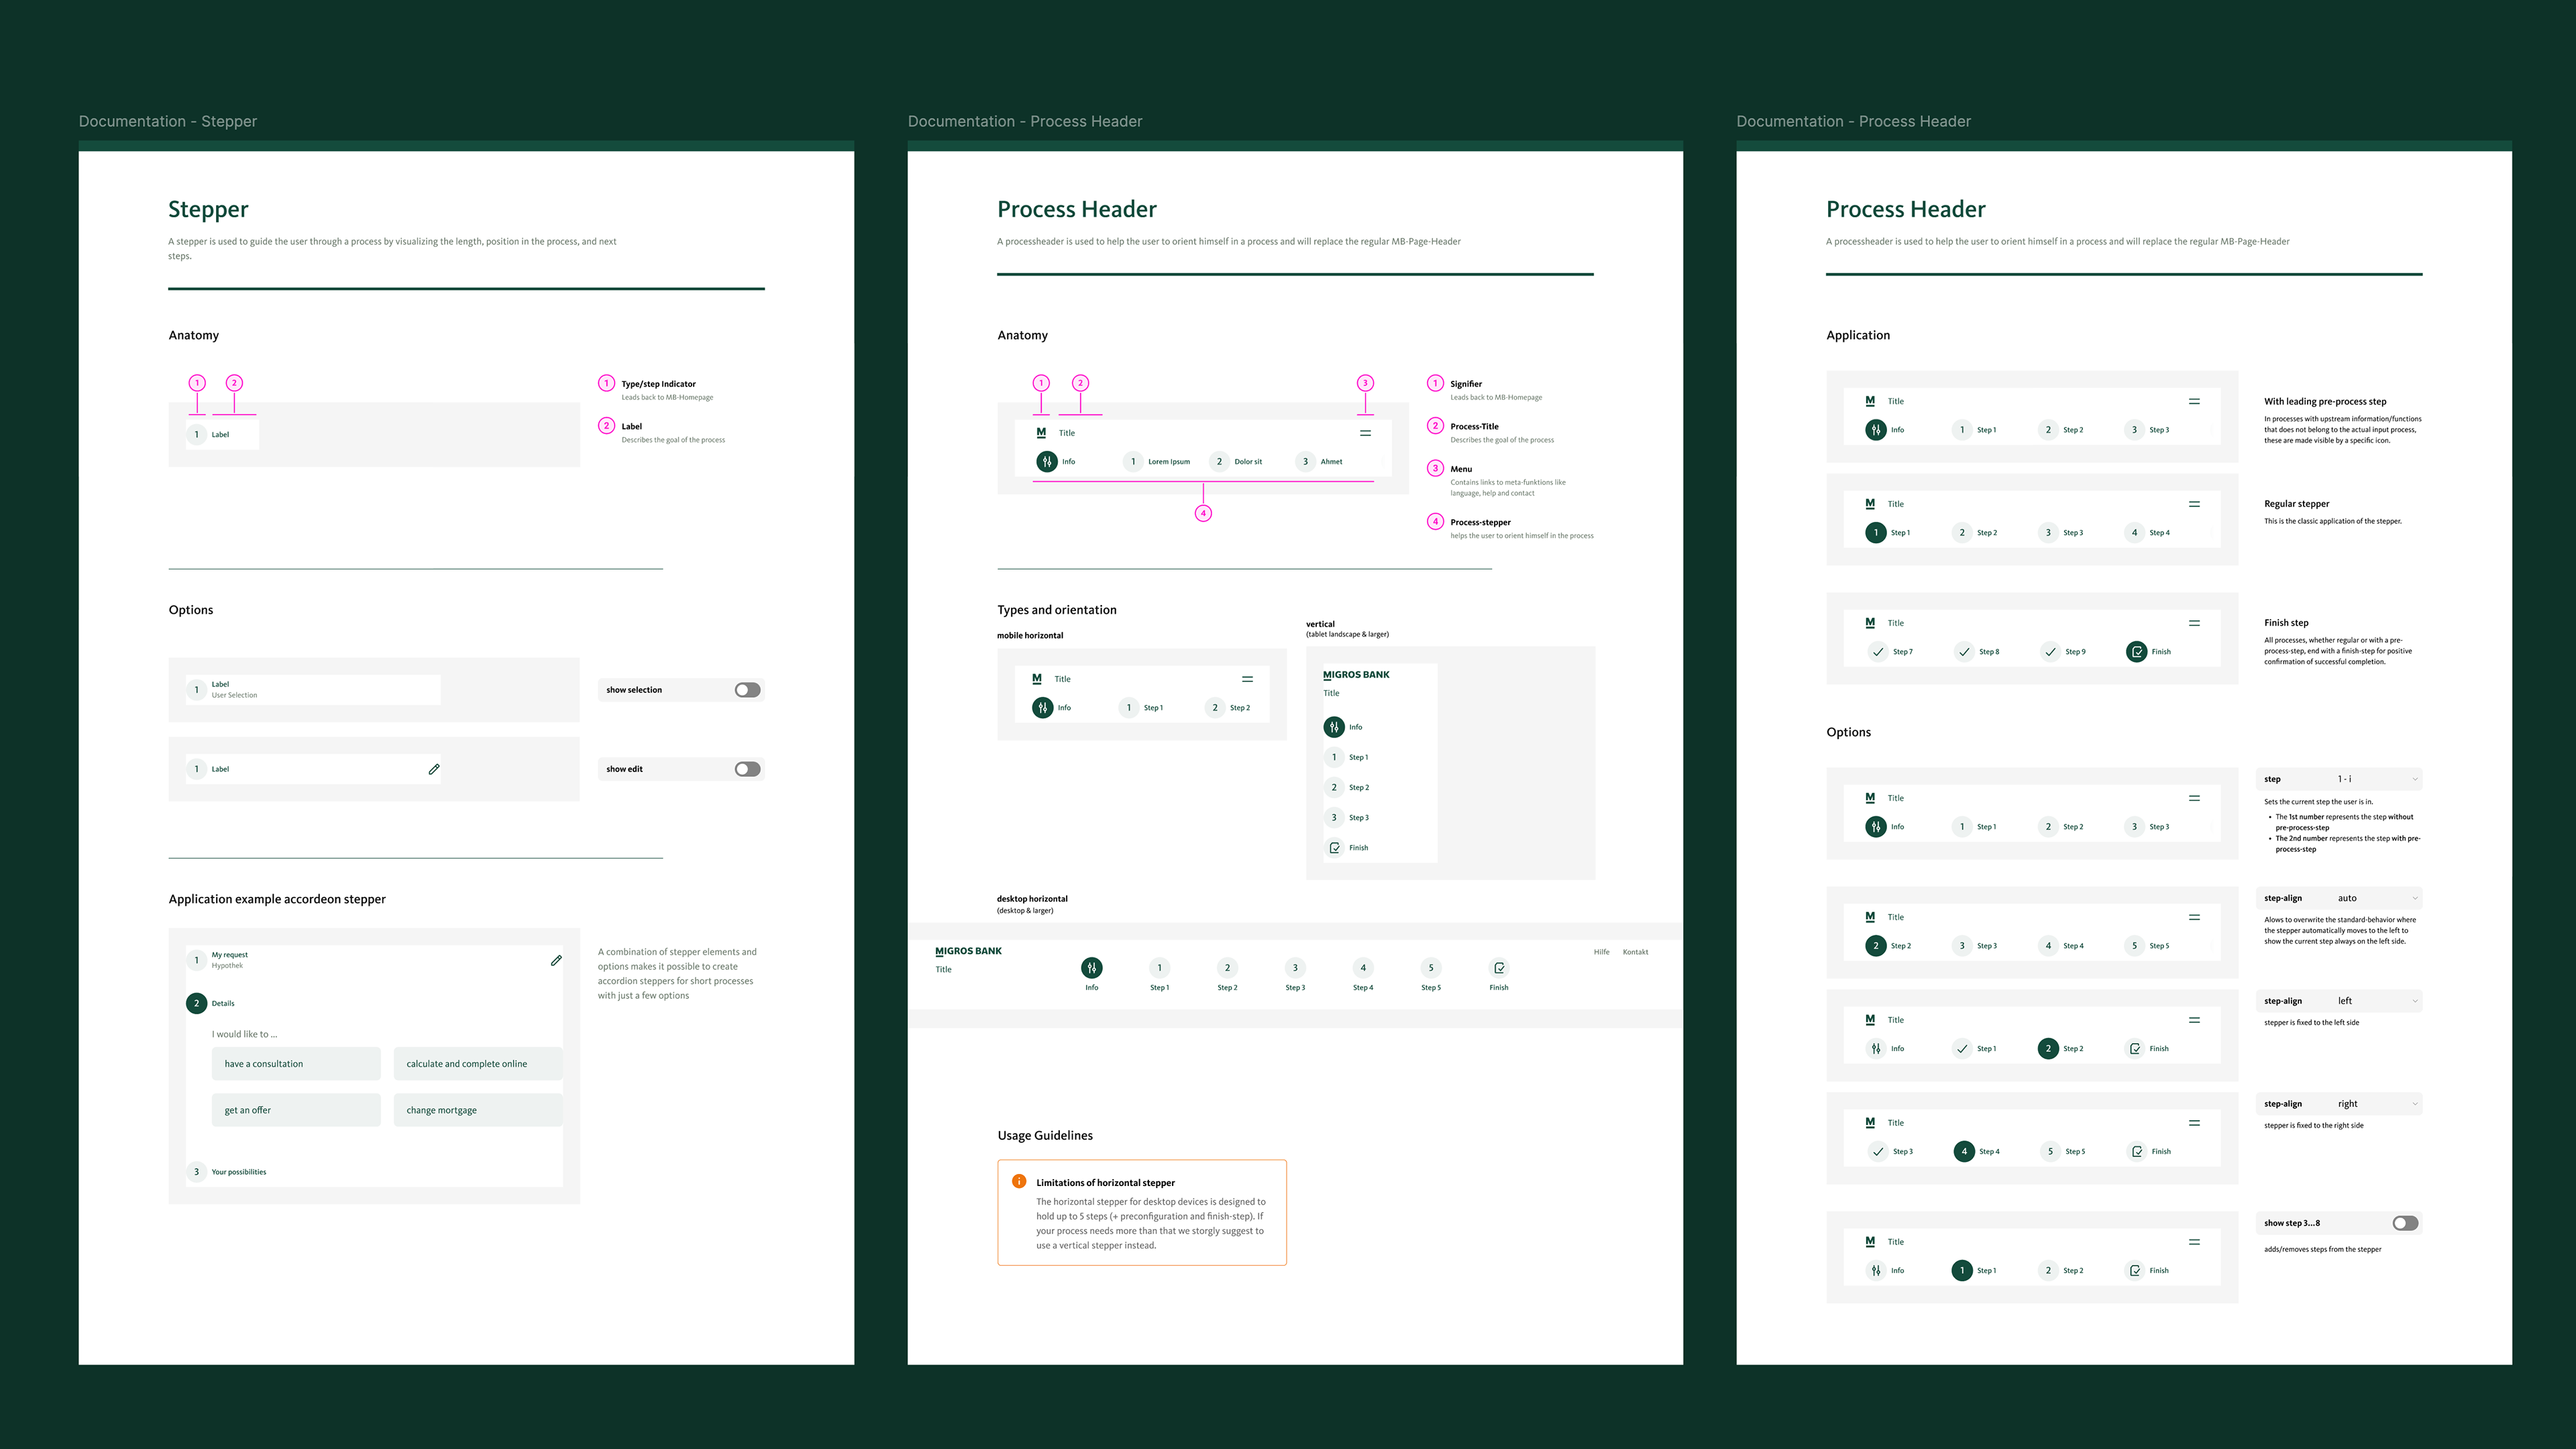Screen dimensions: 2576x1449
Task: Enable the show selection toggle
Action: click(x=747, y=690)
